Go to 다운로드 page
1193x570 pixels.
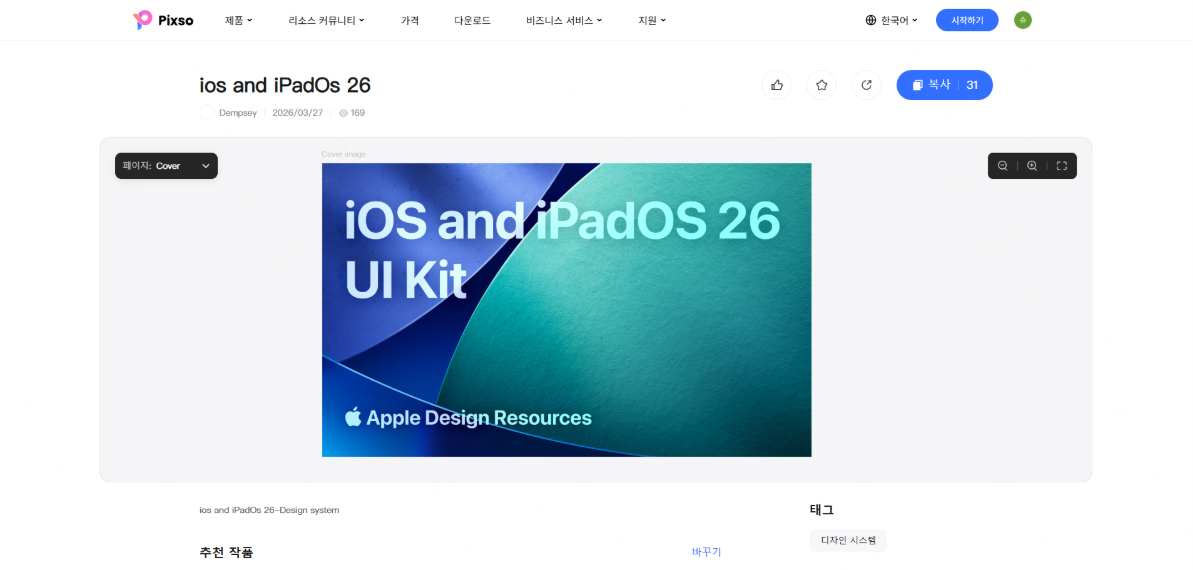(472, 21)
